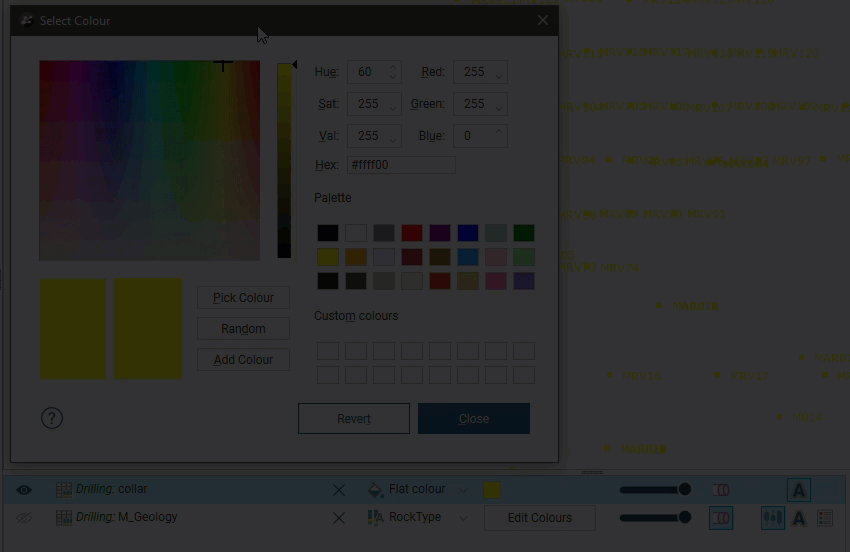Click the Edit Colours button
Screen dimensions: 850x552
click(539, 518)
